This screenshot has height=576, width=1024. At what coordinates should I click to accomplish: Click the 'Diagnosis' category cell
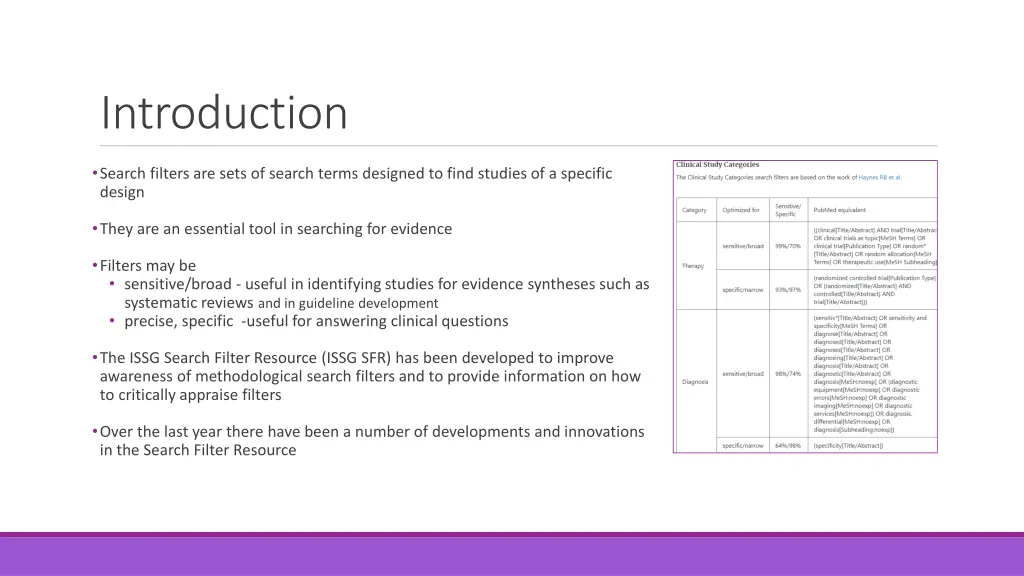tap(695, 382)
